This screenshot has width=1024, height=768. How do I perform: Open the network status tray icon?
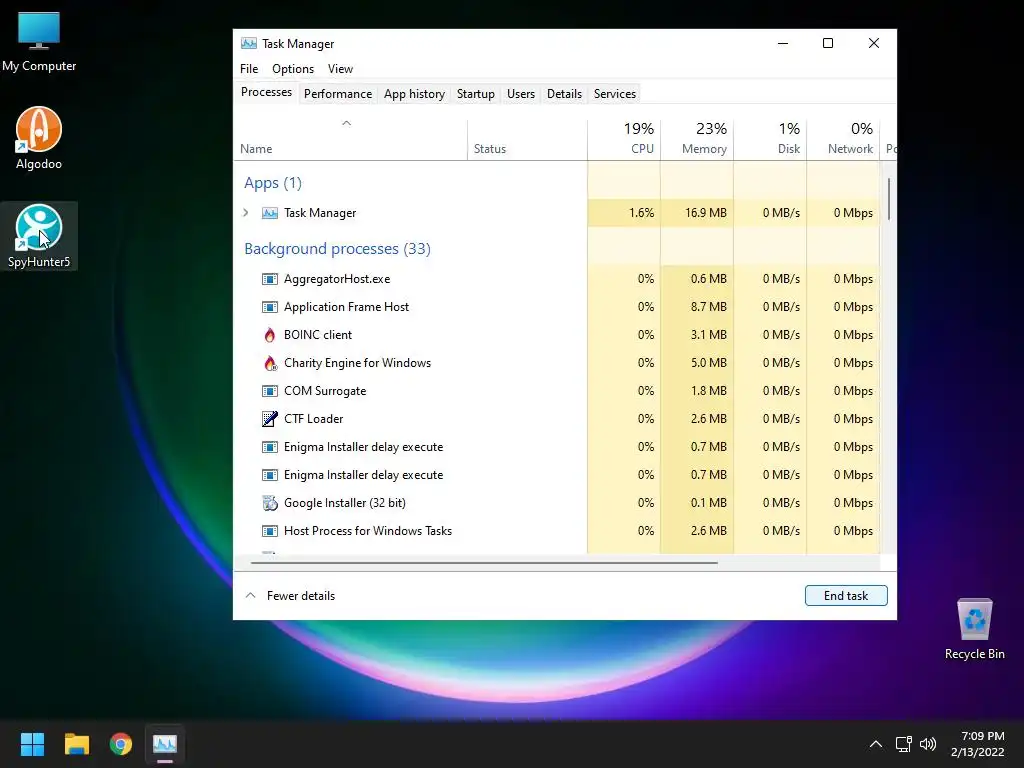pos(903,744)
